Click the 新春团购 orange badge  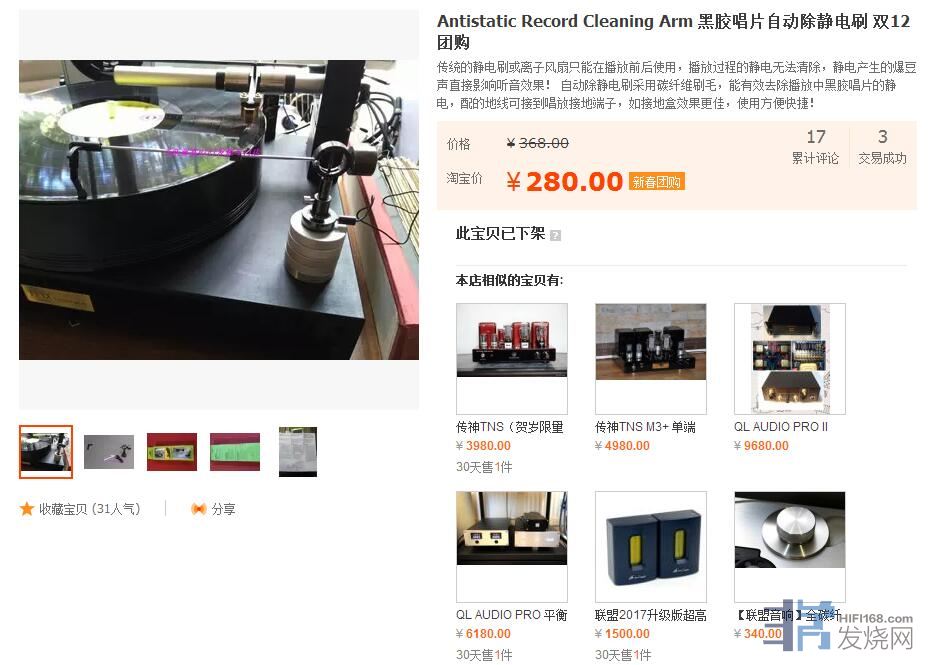[x=657, y=181]
